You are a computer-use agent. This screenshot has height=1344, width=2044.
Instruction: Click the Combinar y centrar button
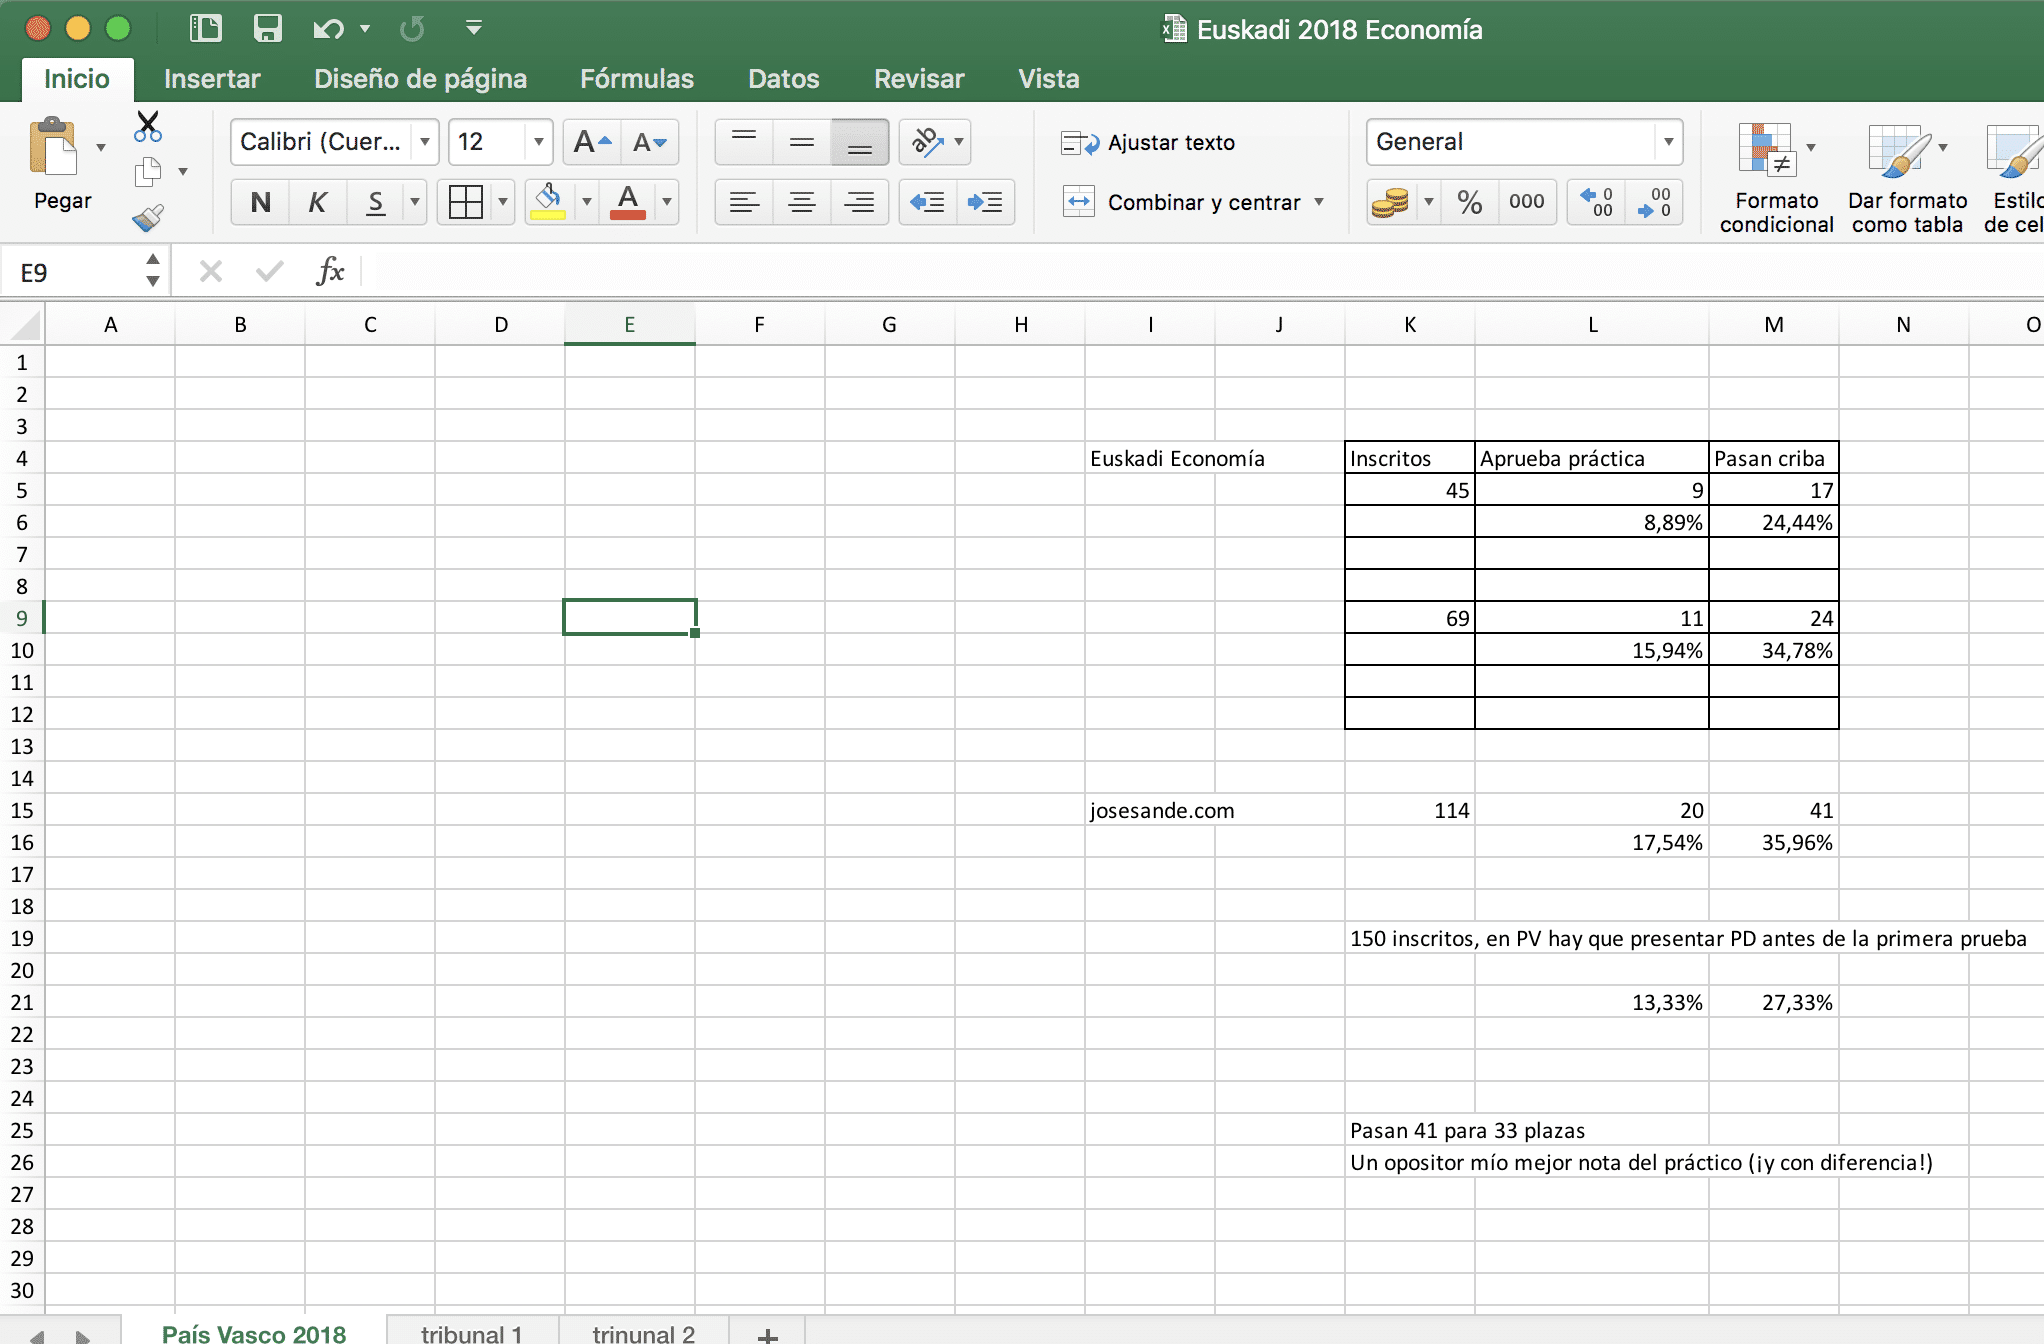(1181, 202)
